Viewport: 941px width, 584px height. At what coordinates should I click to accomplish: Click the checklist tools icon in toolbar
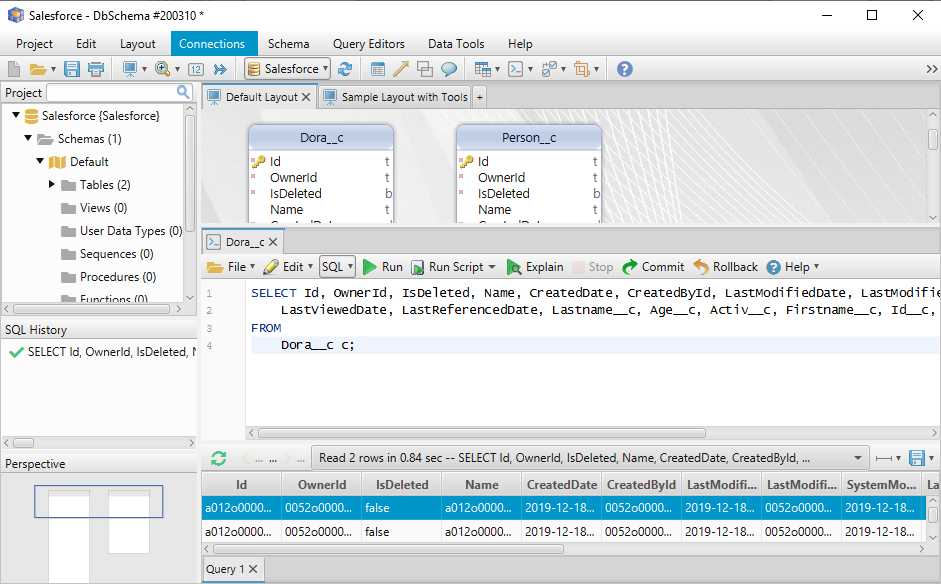[549, 69]
